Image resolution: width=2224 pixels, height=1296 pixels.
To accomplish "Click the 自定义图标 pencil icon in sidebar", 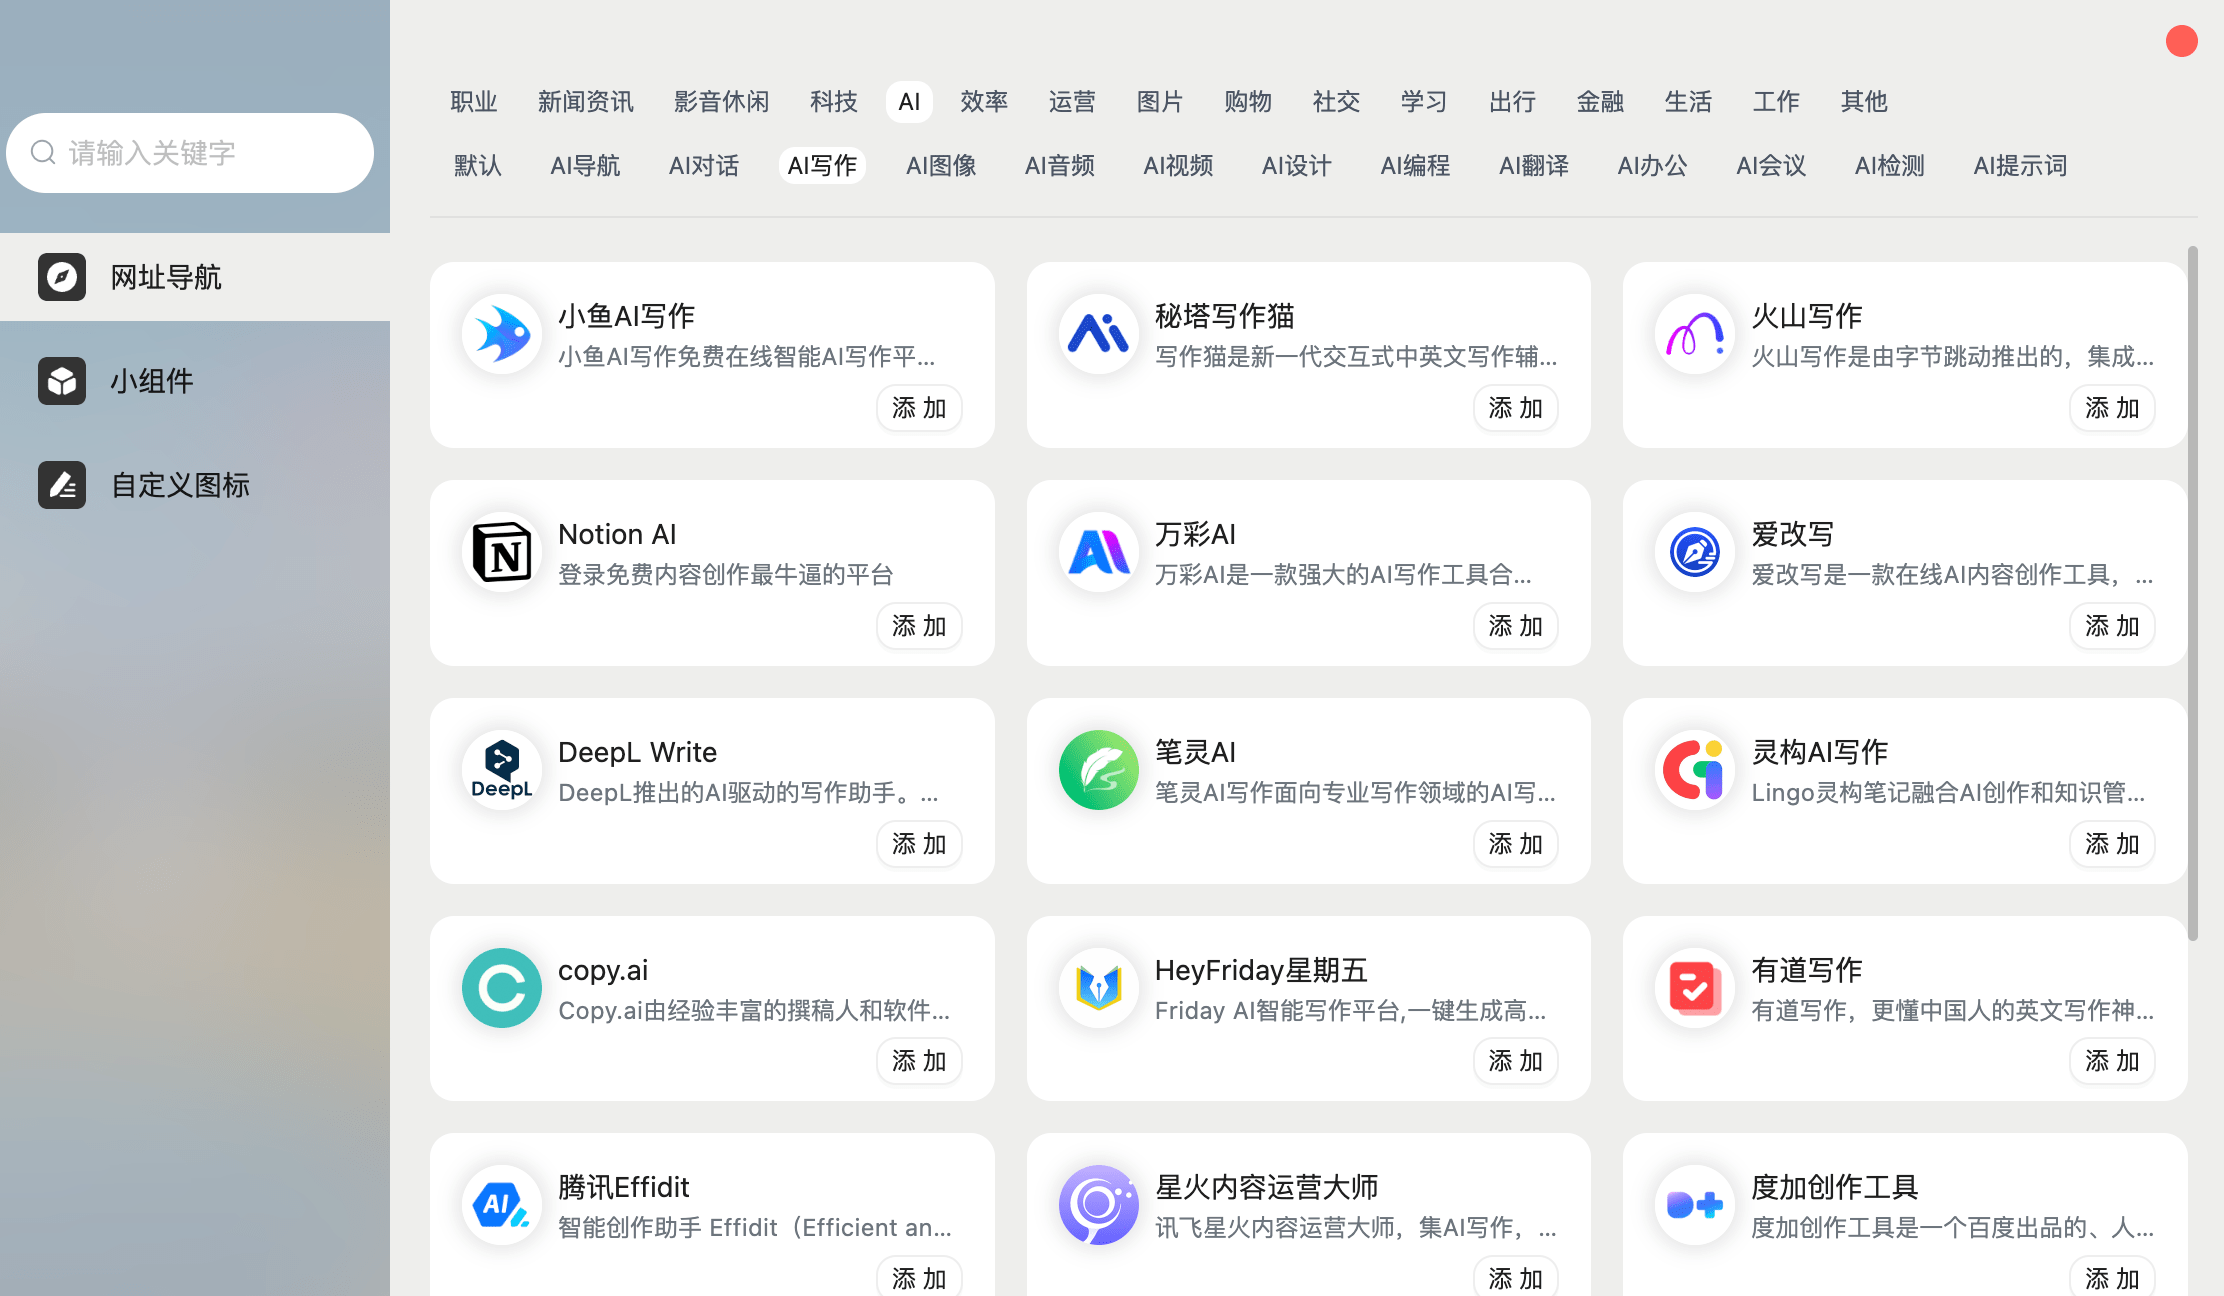I will 62,485.
